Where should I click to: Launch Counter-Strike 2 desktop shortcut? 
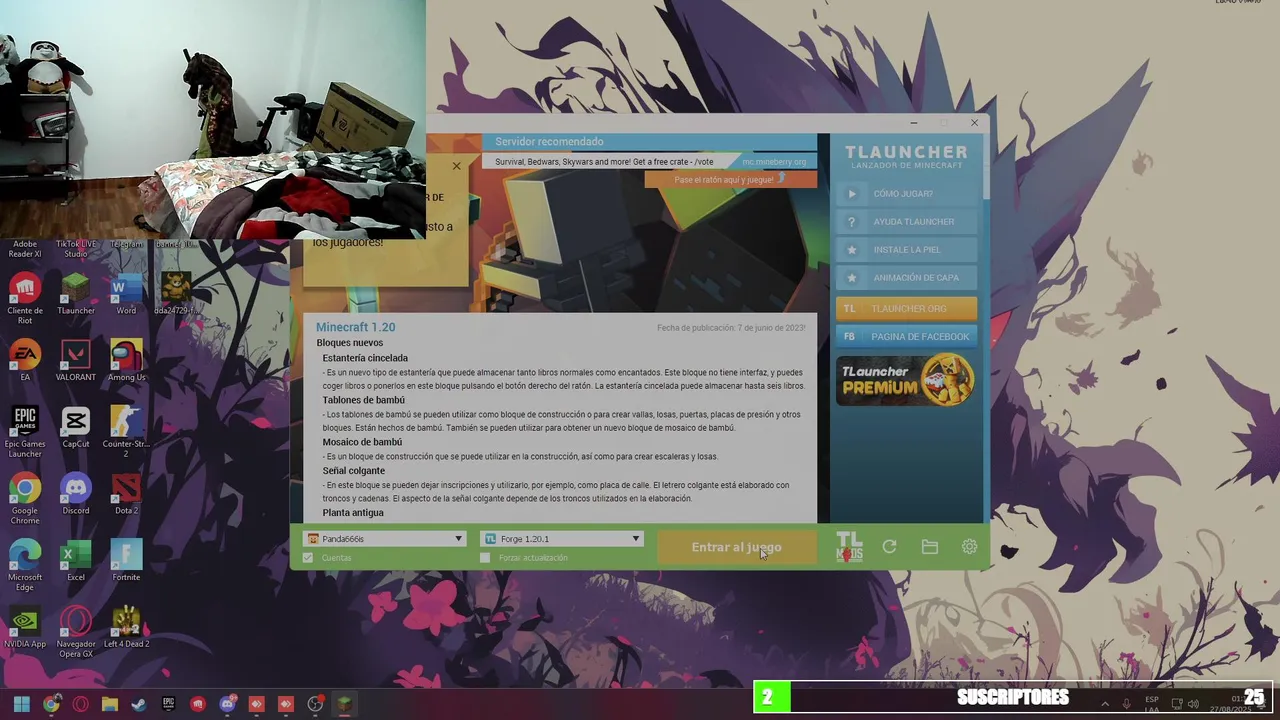tap(126, 432)
